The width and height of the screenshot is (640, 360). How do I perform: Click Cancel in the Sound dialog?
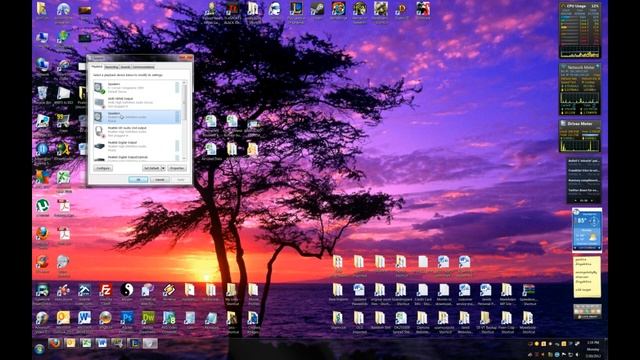pyautogui.click(x=160, y=180)
